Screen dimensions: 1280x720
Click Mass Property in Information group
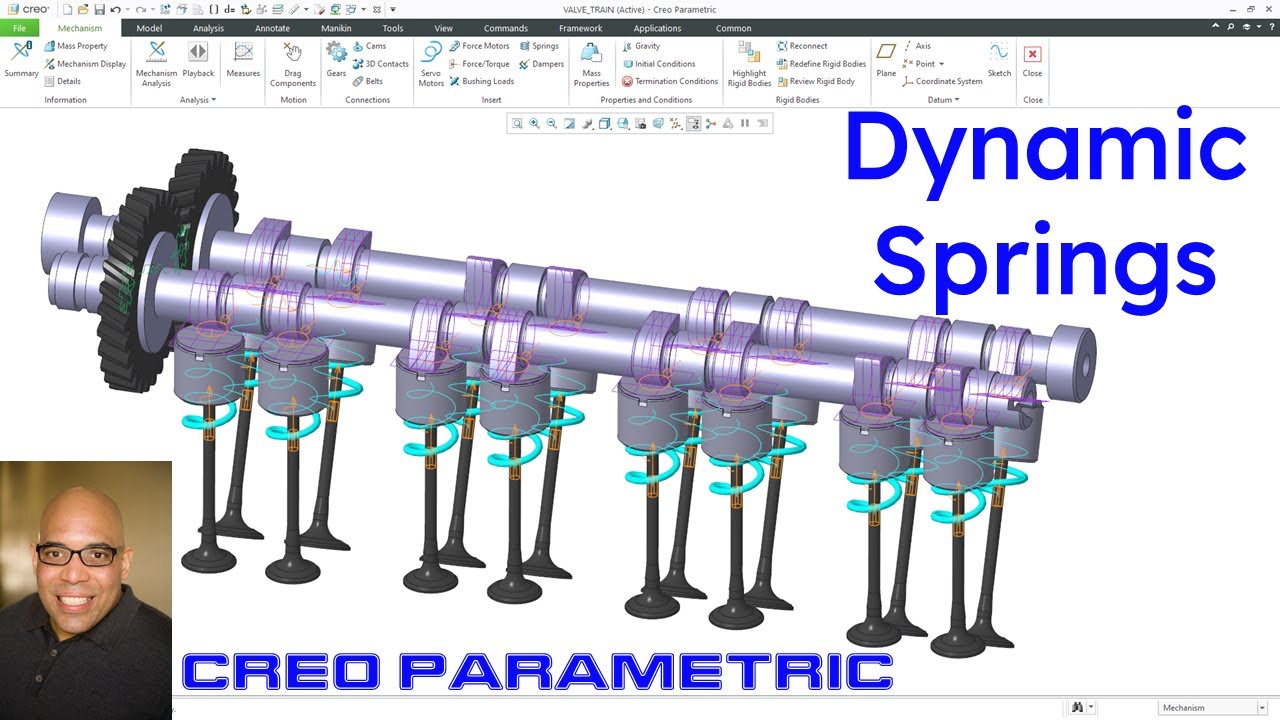point(74,46)
